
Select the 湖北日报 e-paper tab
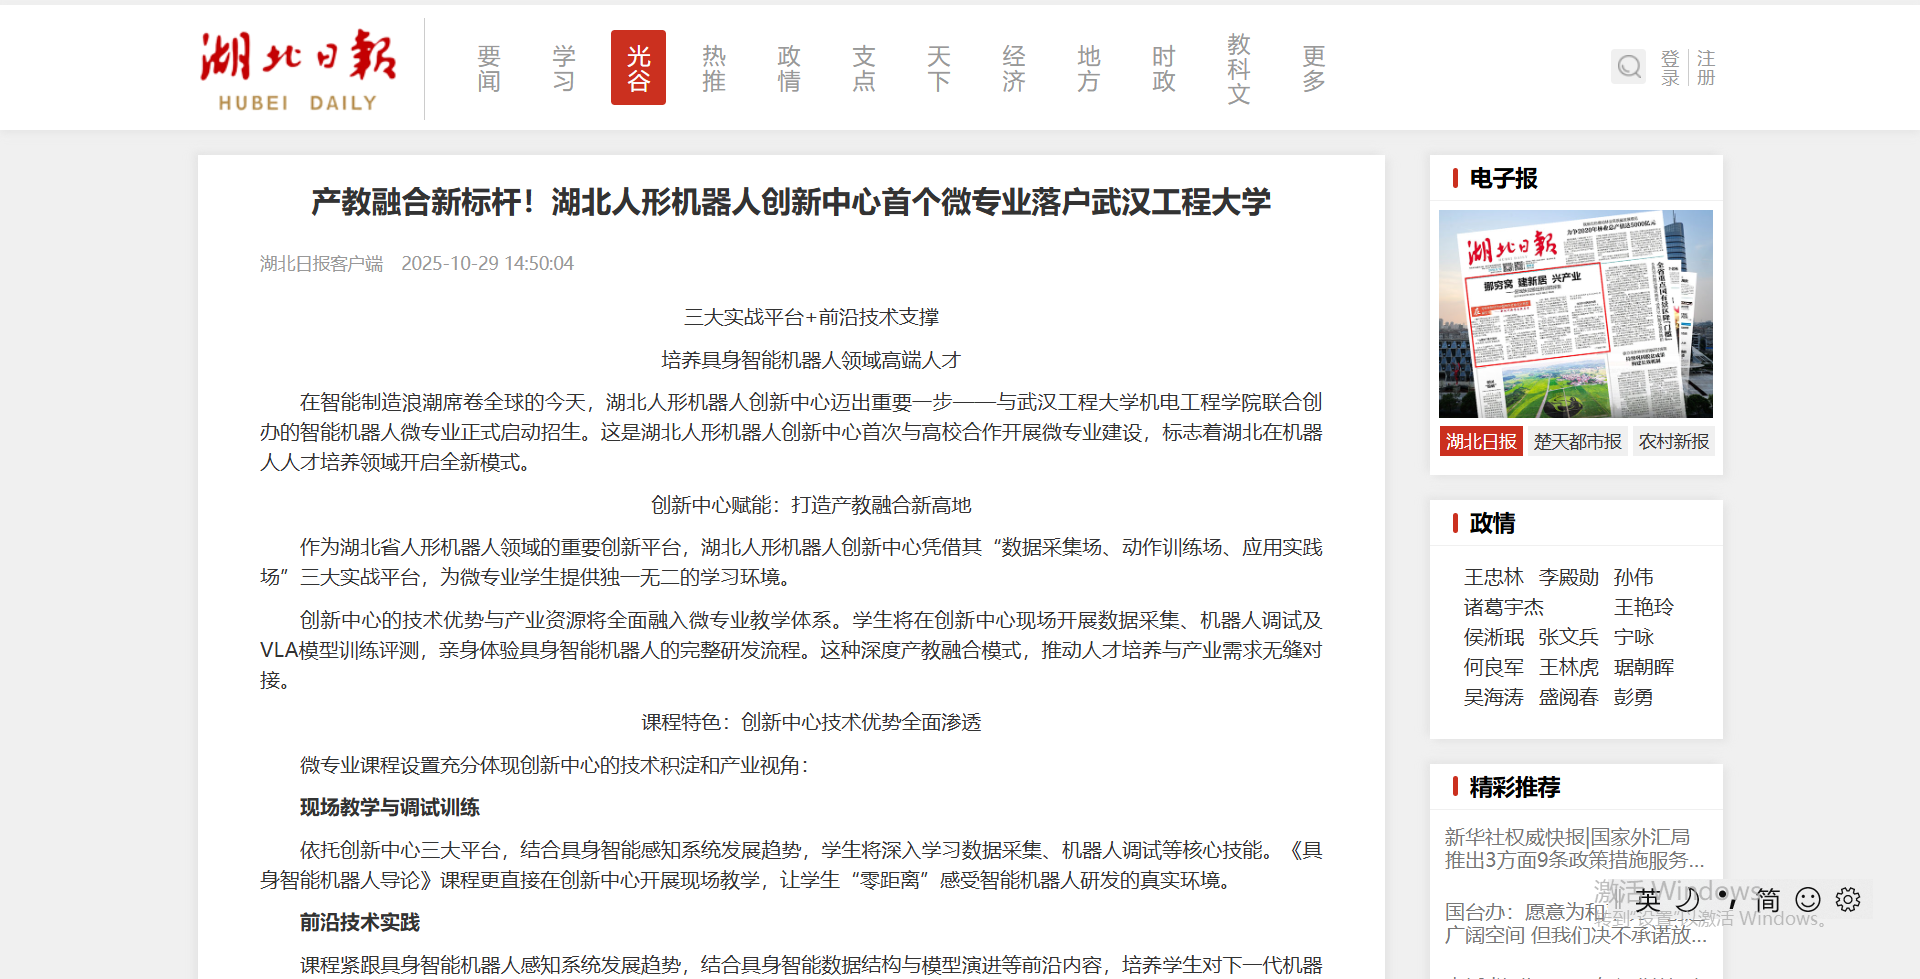[x=1481, y=441]
